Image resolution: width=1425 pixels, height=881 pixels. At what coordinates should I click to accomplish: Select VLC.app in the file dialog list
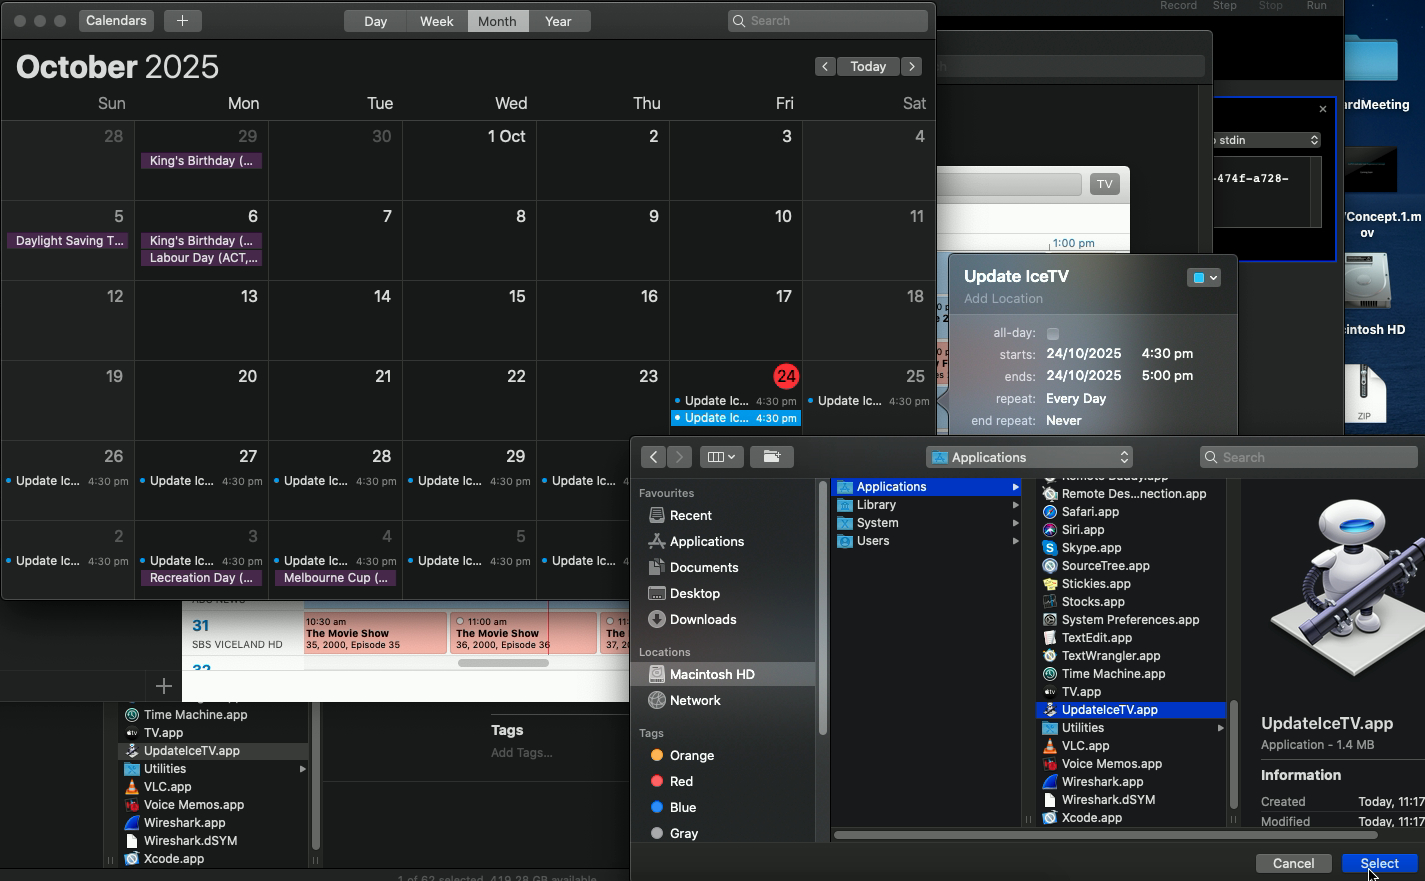[1086, 746]
